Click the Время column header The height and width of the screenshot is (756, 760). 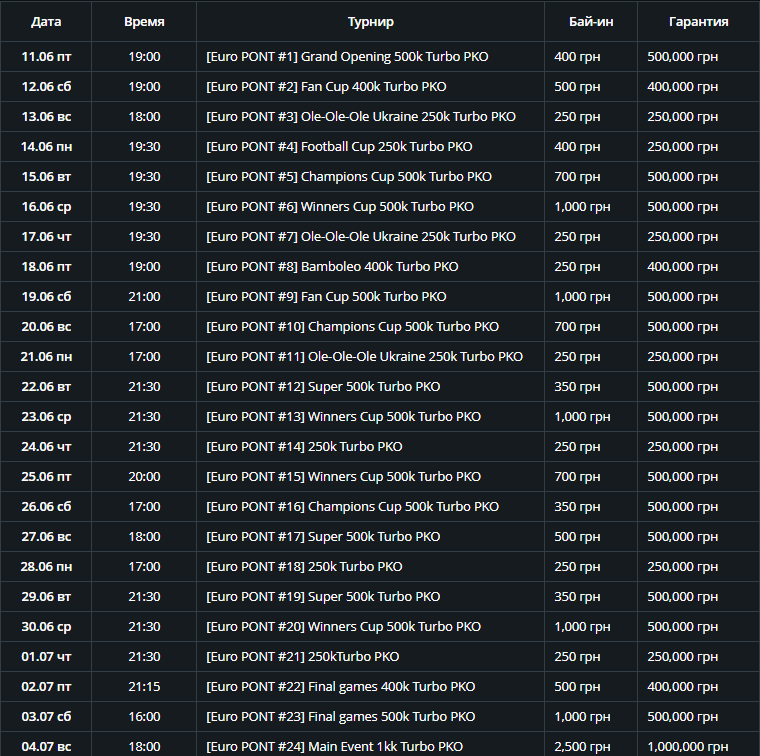click(x=145, y=21)
